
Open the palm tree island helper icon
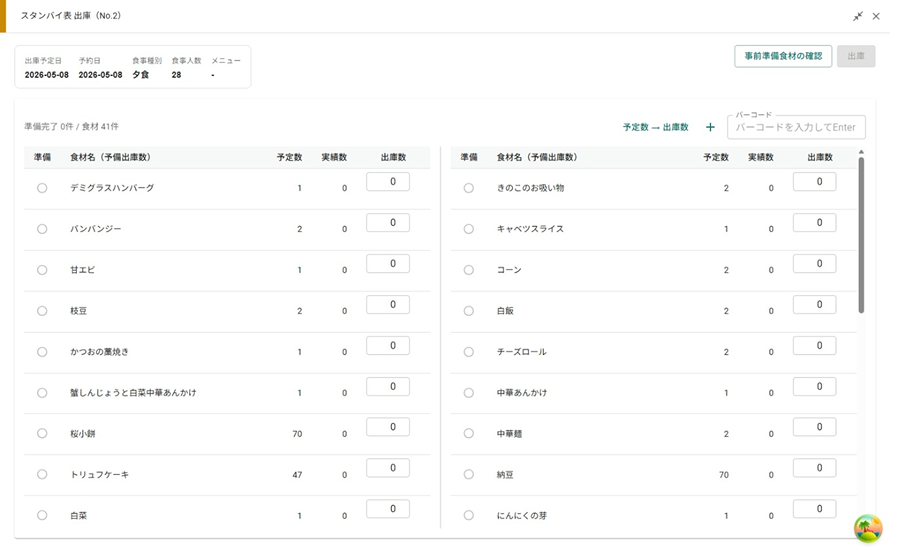(868, 528)
